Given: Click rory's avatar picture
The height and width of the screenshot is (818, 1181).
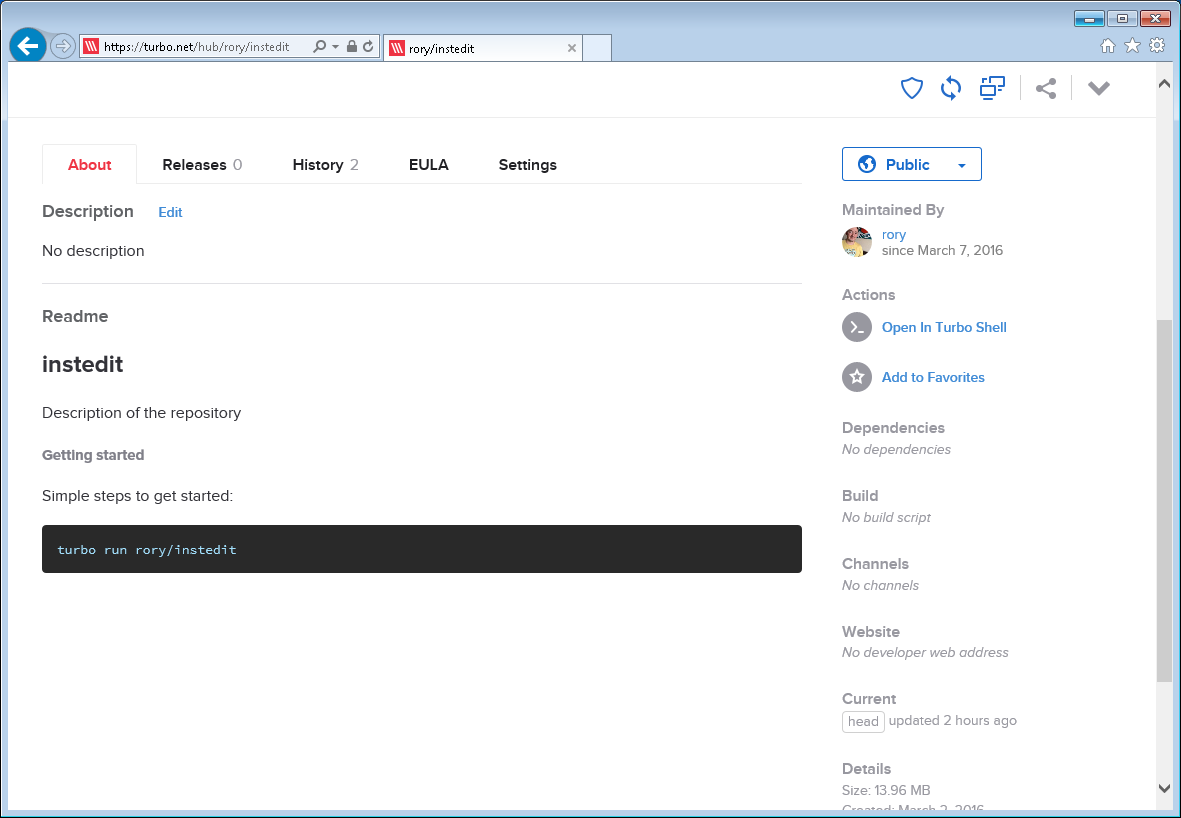Looking at the screenshot, I should coord(856,242).
